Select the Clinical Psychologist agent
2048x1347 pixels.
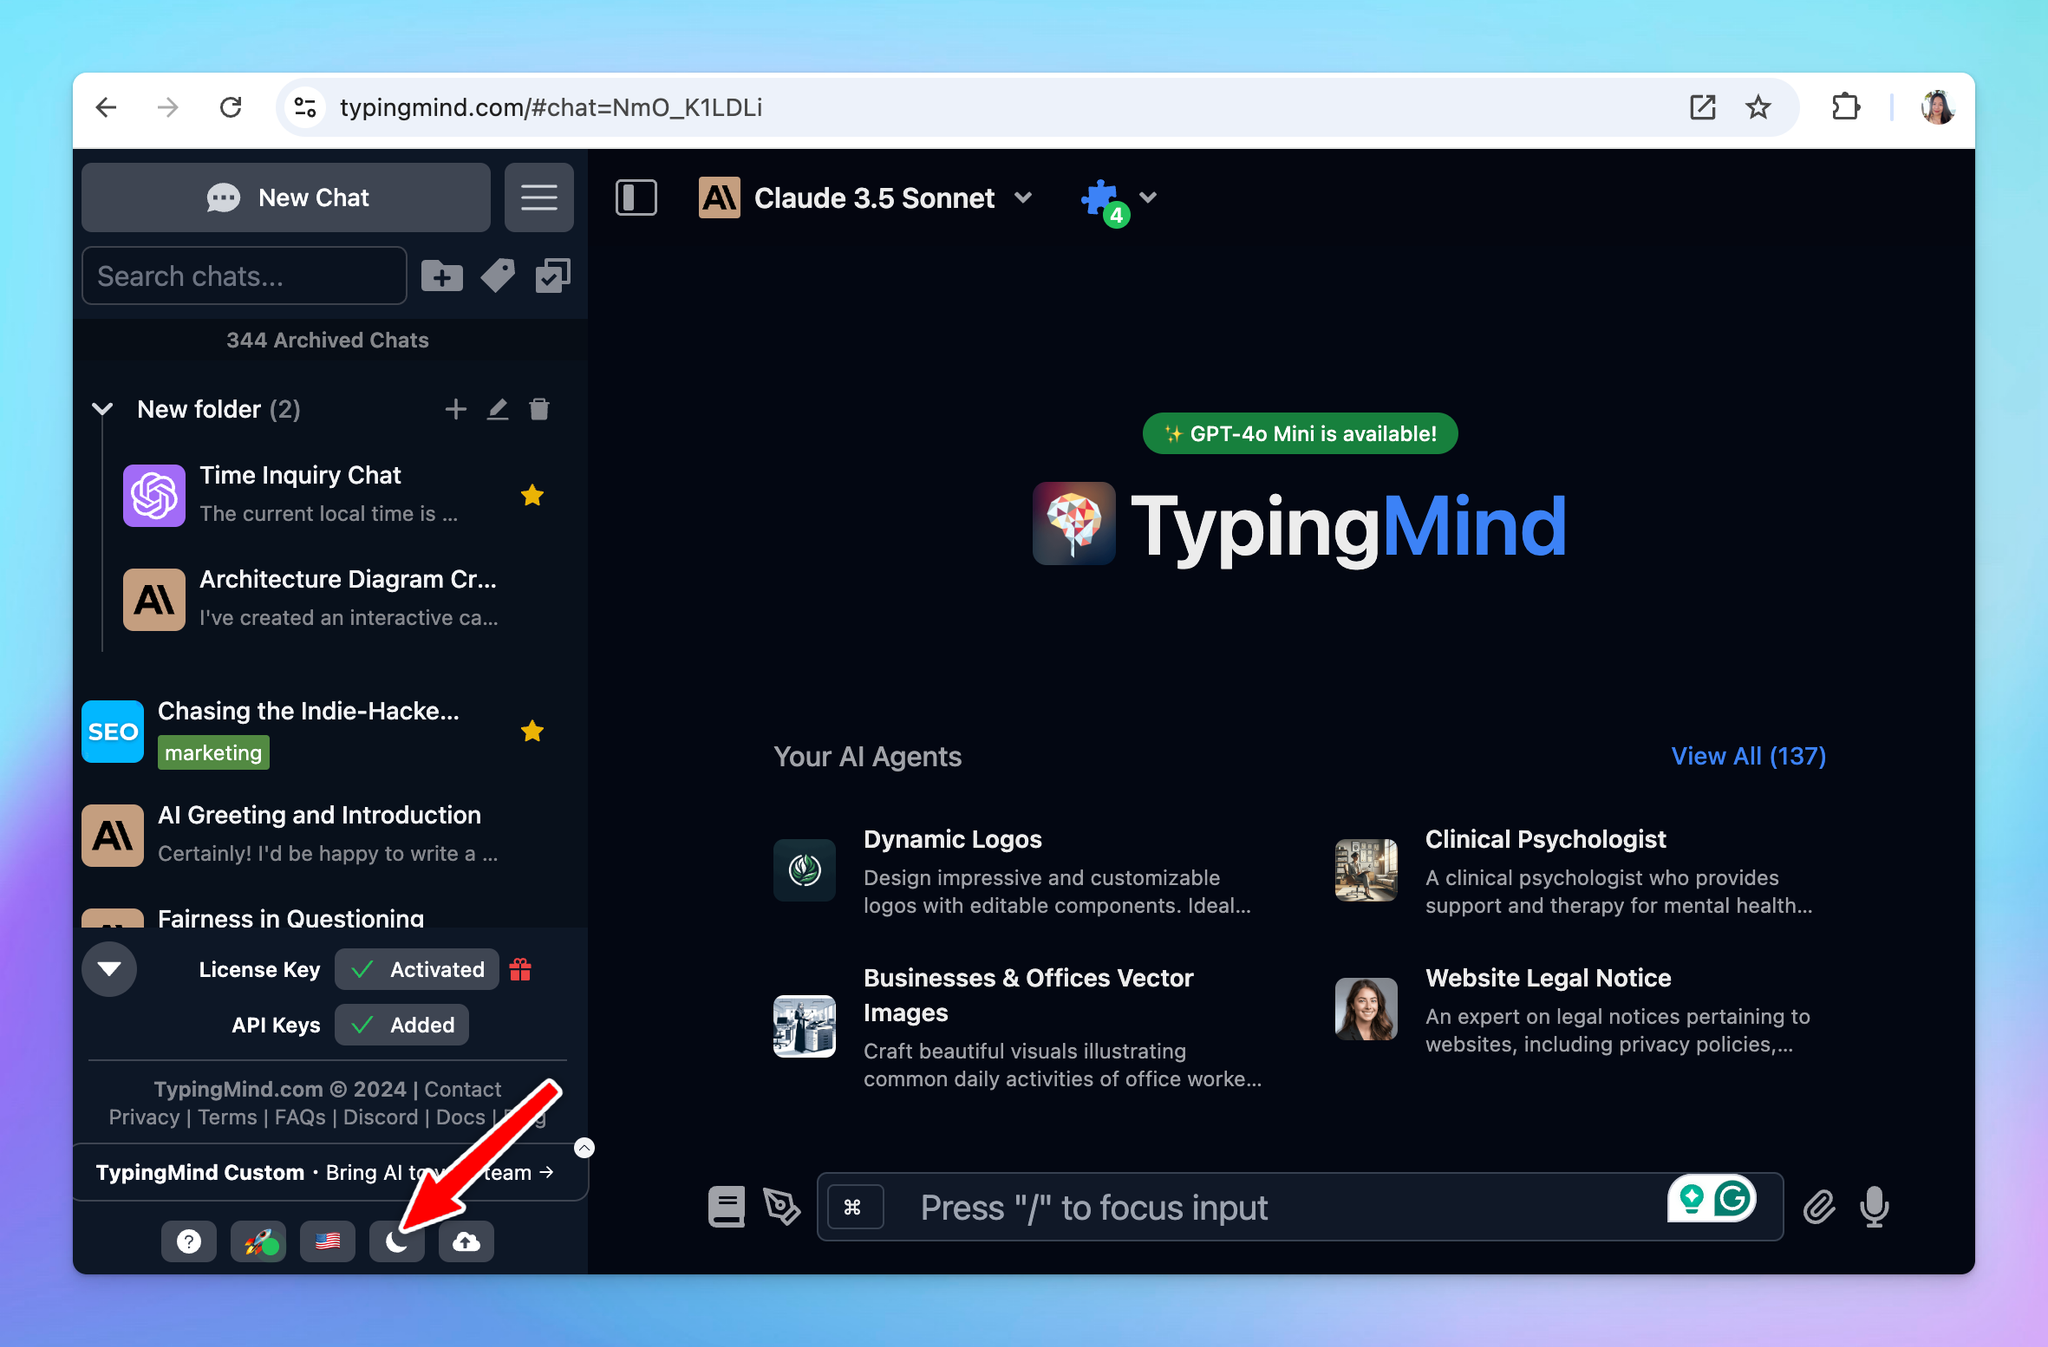pos(1578,871)
